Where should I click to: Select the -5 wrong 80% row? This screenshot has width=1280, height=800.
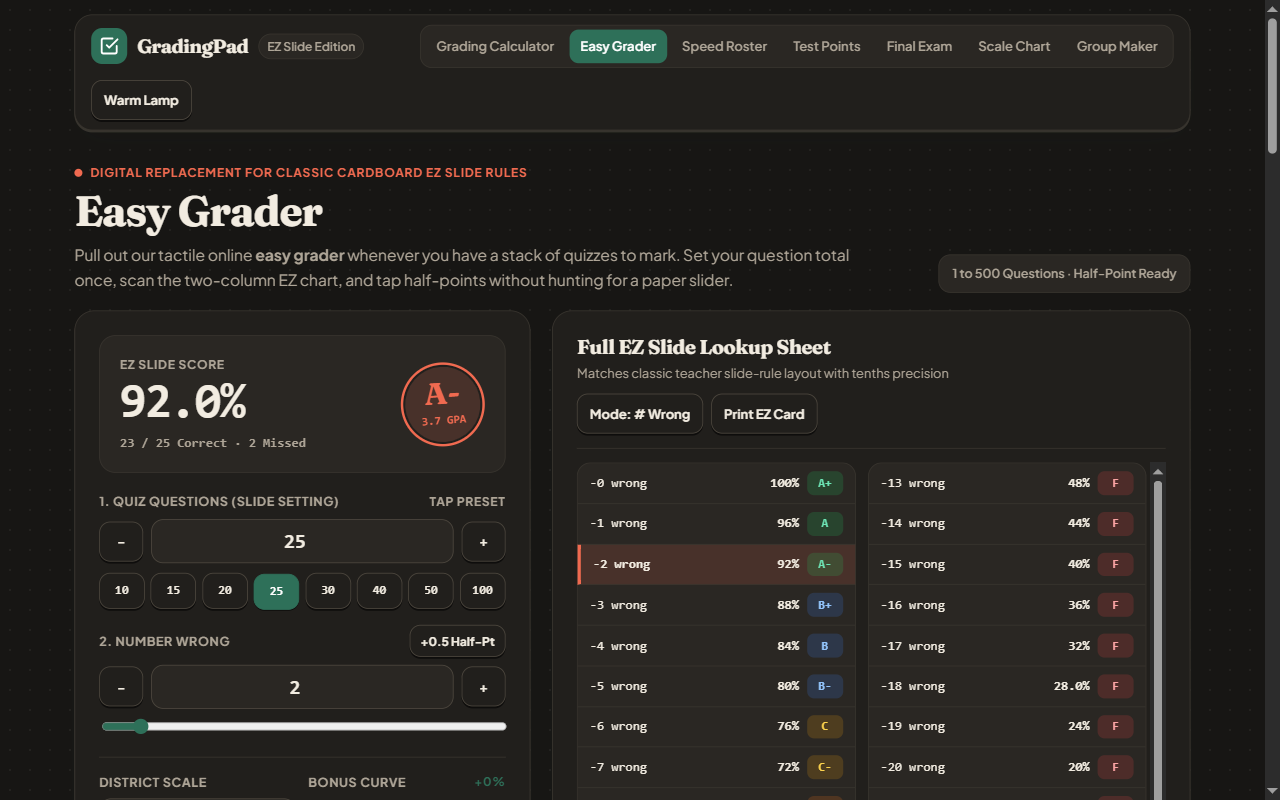(x=716, y=686)
